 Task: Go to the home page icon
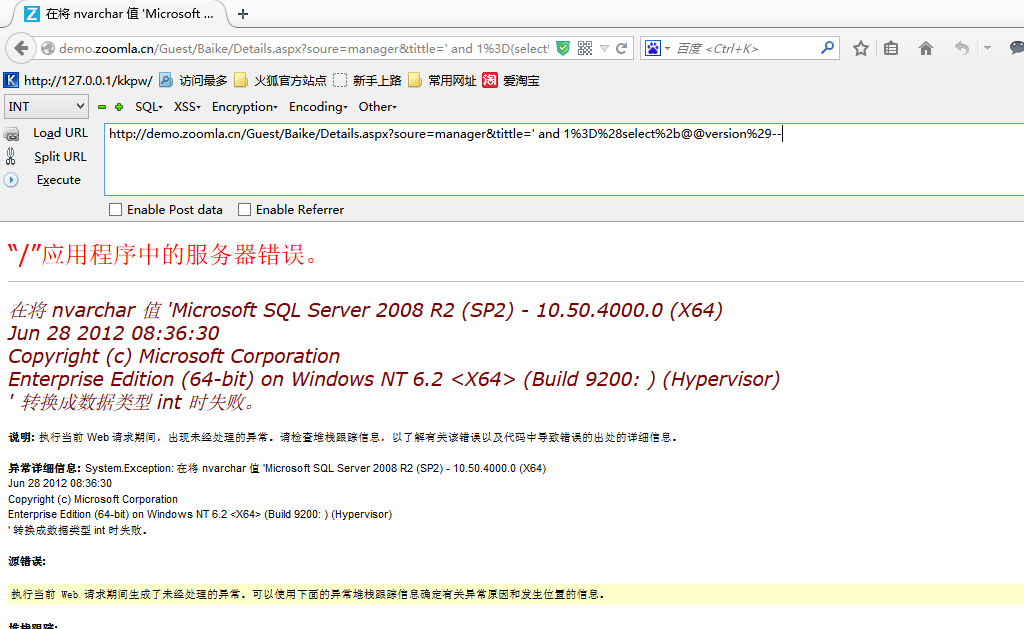click(x=925, y=48)
